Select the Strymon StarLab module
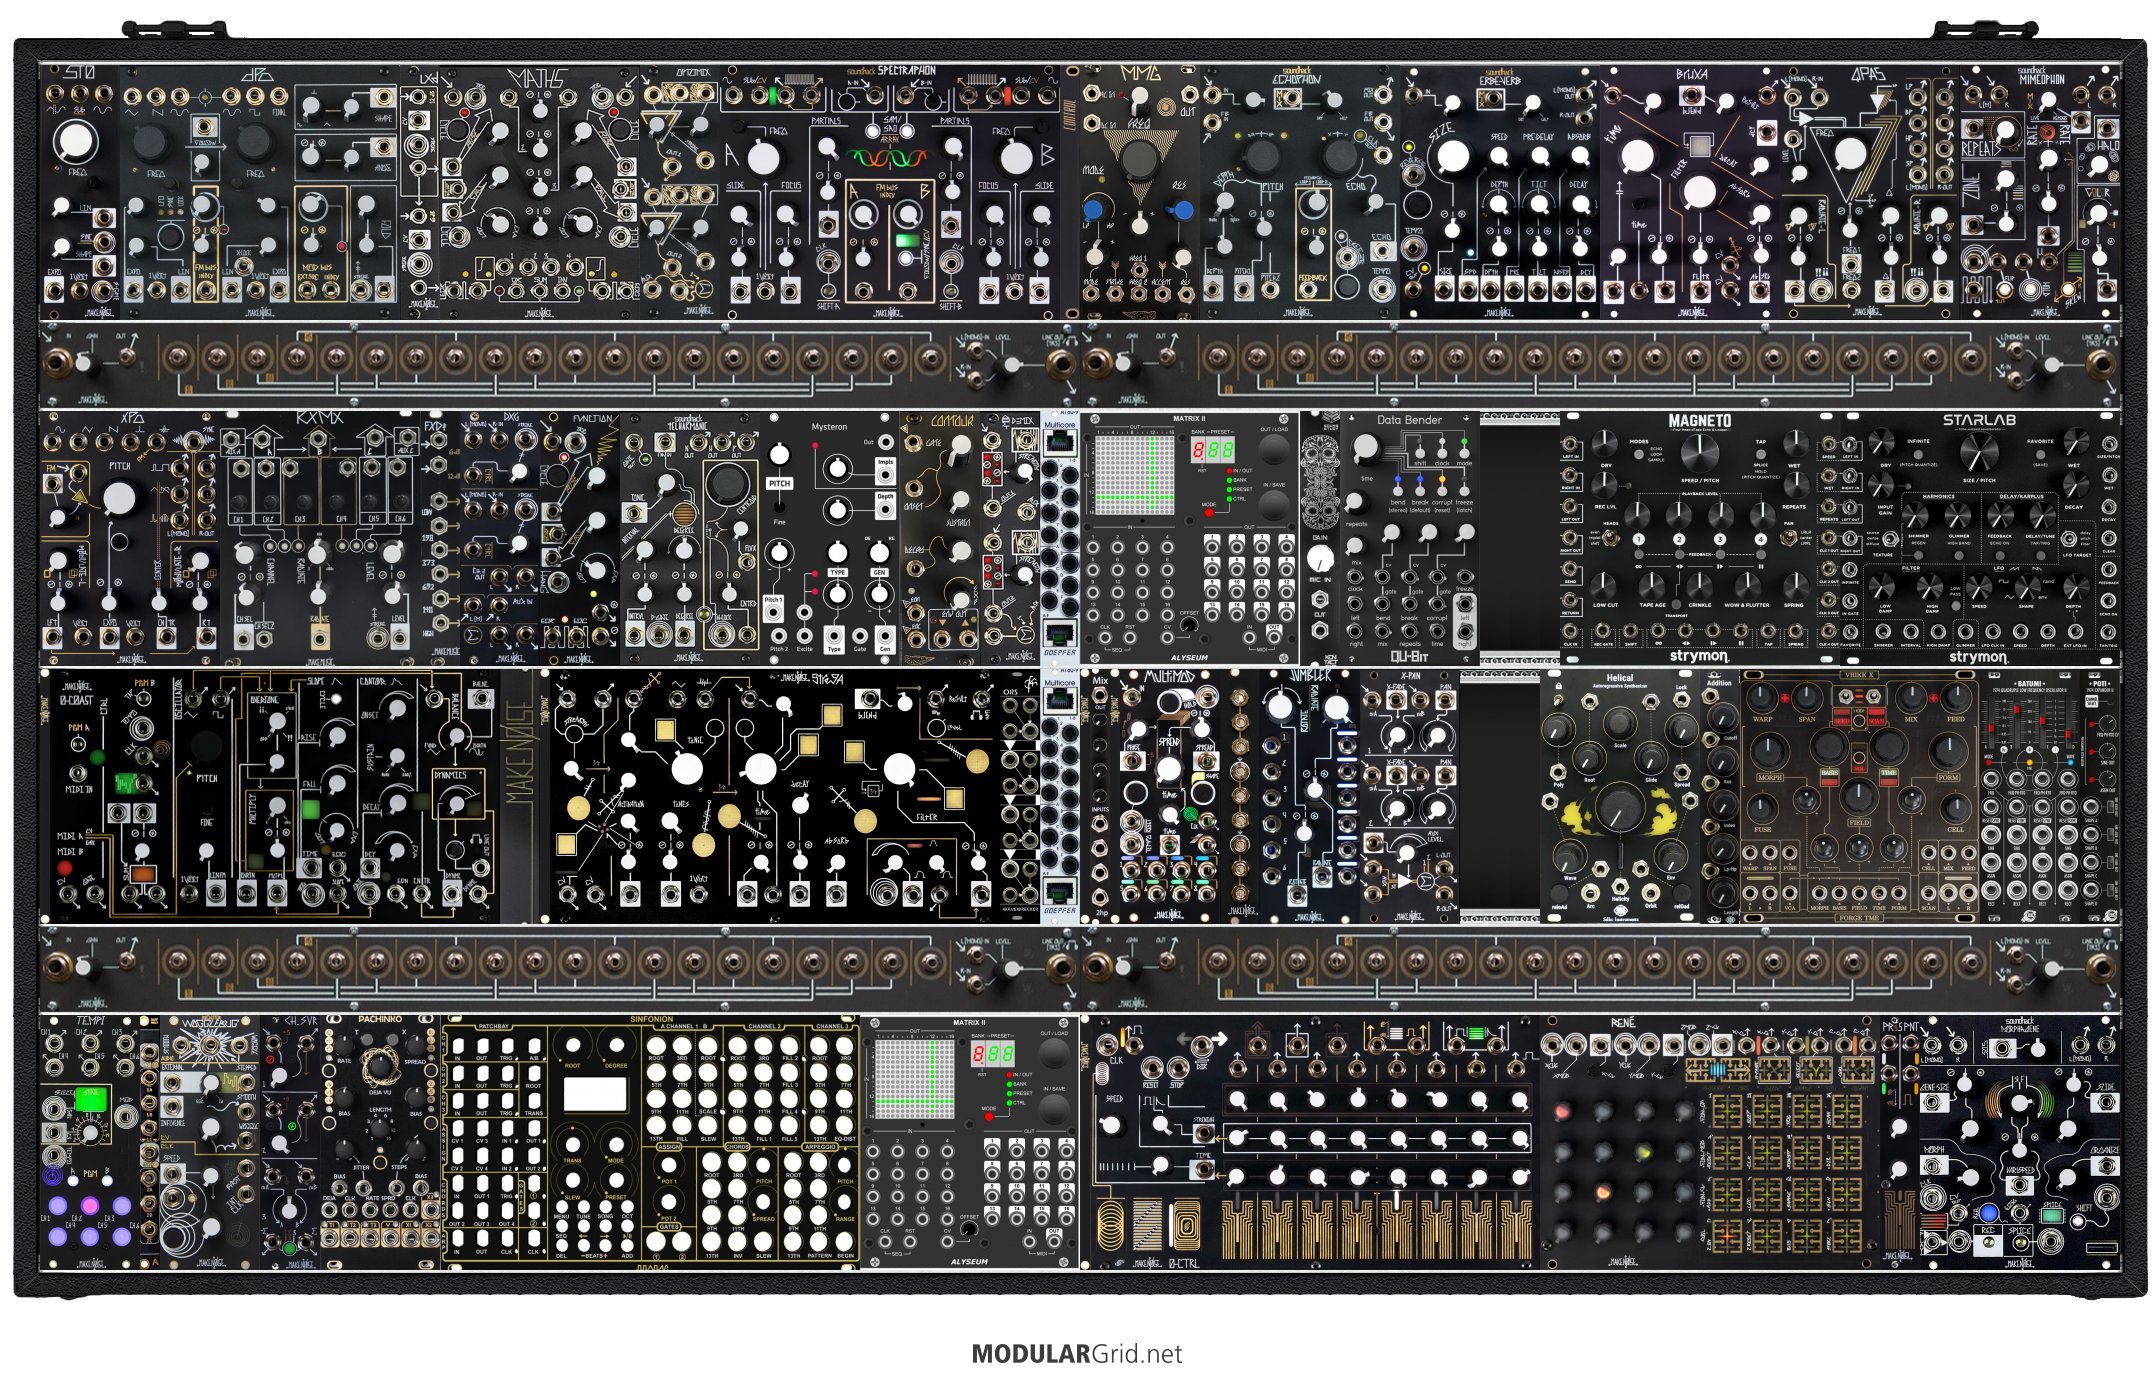Image resolution: width=2155 pixels, height=1375 pixels. tap(1979, 538)
